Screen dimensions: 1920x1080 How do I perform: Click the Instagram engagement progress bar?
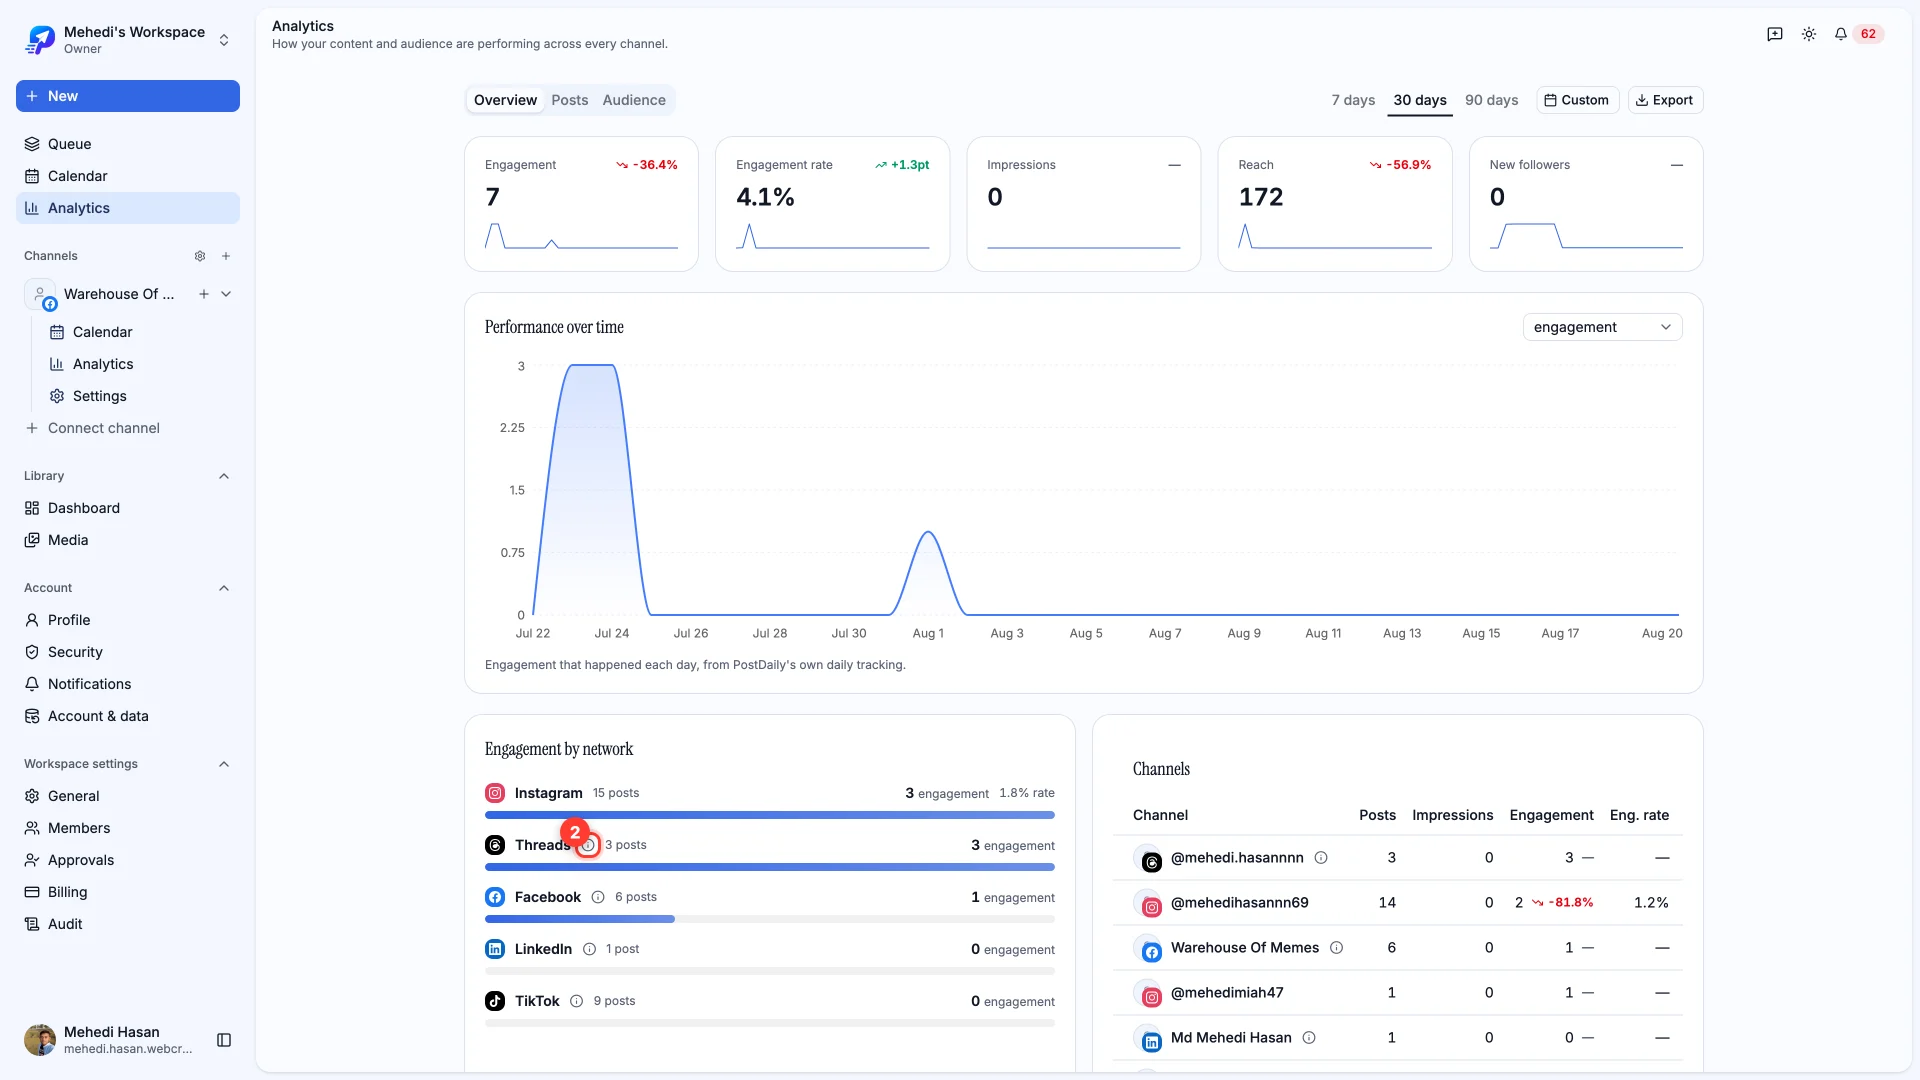tap(769, 815)
